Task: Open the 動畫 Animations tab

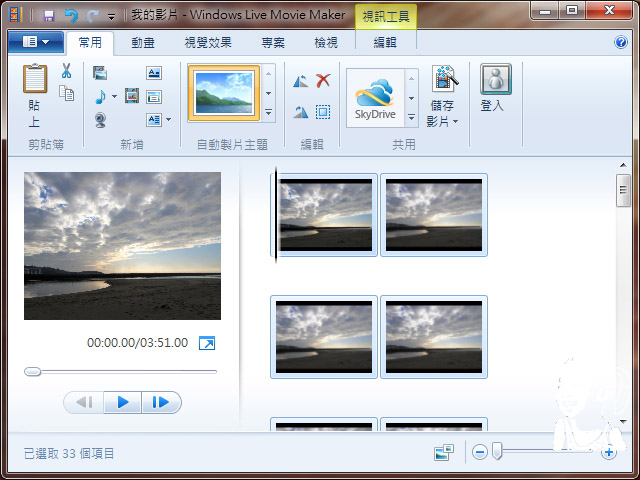Action: click(143, 42)
